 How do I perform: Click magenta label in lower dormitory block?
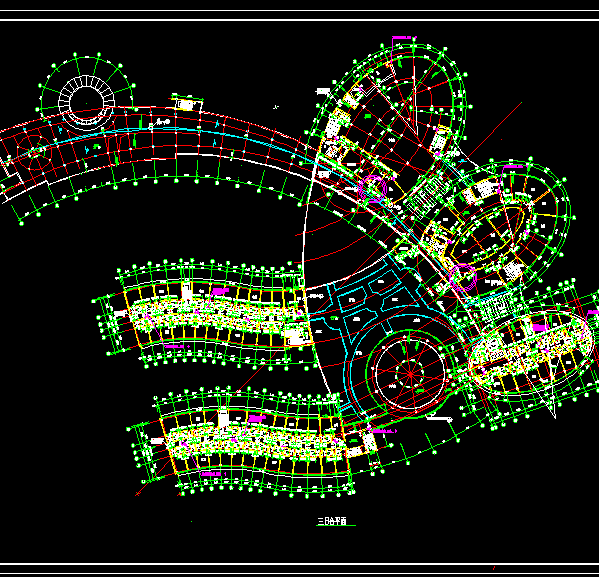(257, 418)
